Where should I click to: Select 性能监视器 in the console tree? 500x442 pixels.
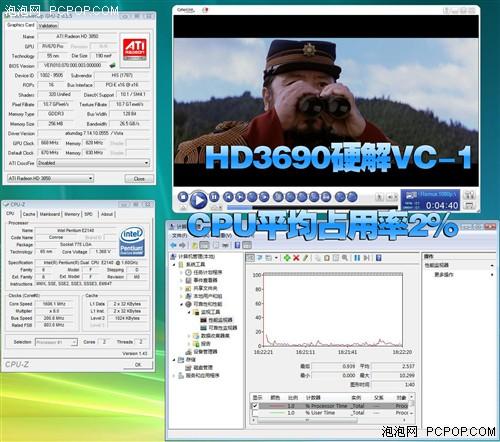click(x=220, y=320)
